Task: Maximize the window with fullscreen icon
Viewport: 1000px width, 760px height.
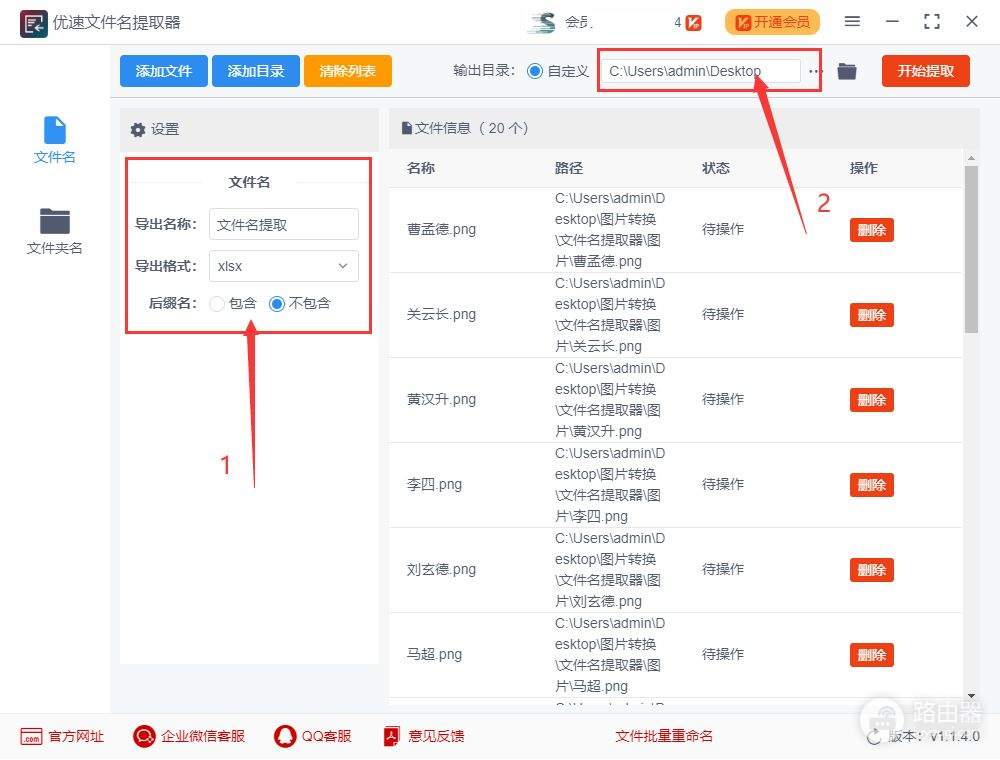Action: [932, 22]
